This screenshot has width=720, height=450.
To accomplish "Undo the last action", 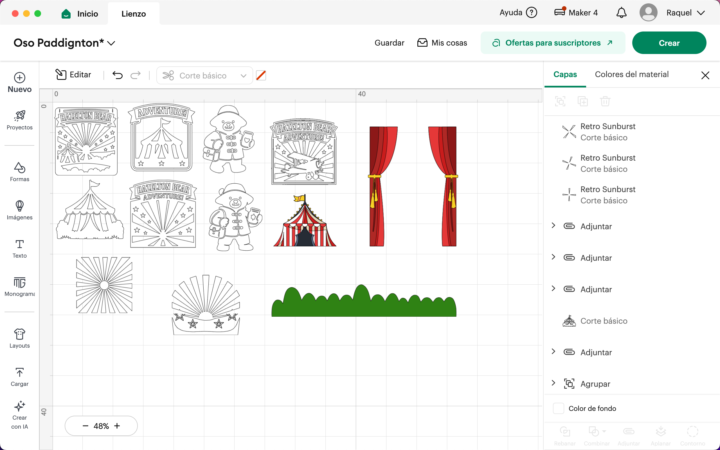I will click(x=118, y=75).
